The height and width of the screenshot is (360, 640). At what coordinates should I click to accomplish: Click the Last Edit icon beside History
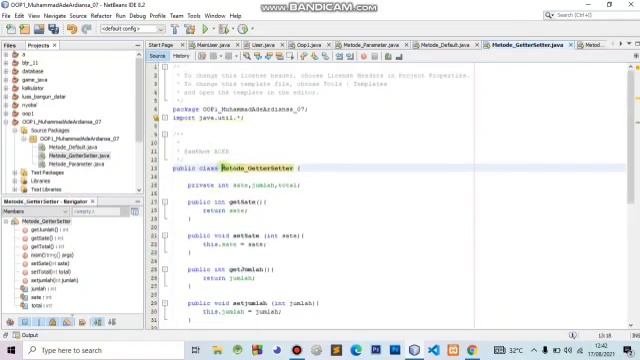[x=202, y=56]
